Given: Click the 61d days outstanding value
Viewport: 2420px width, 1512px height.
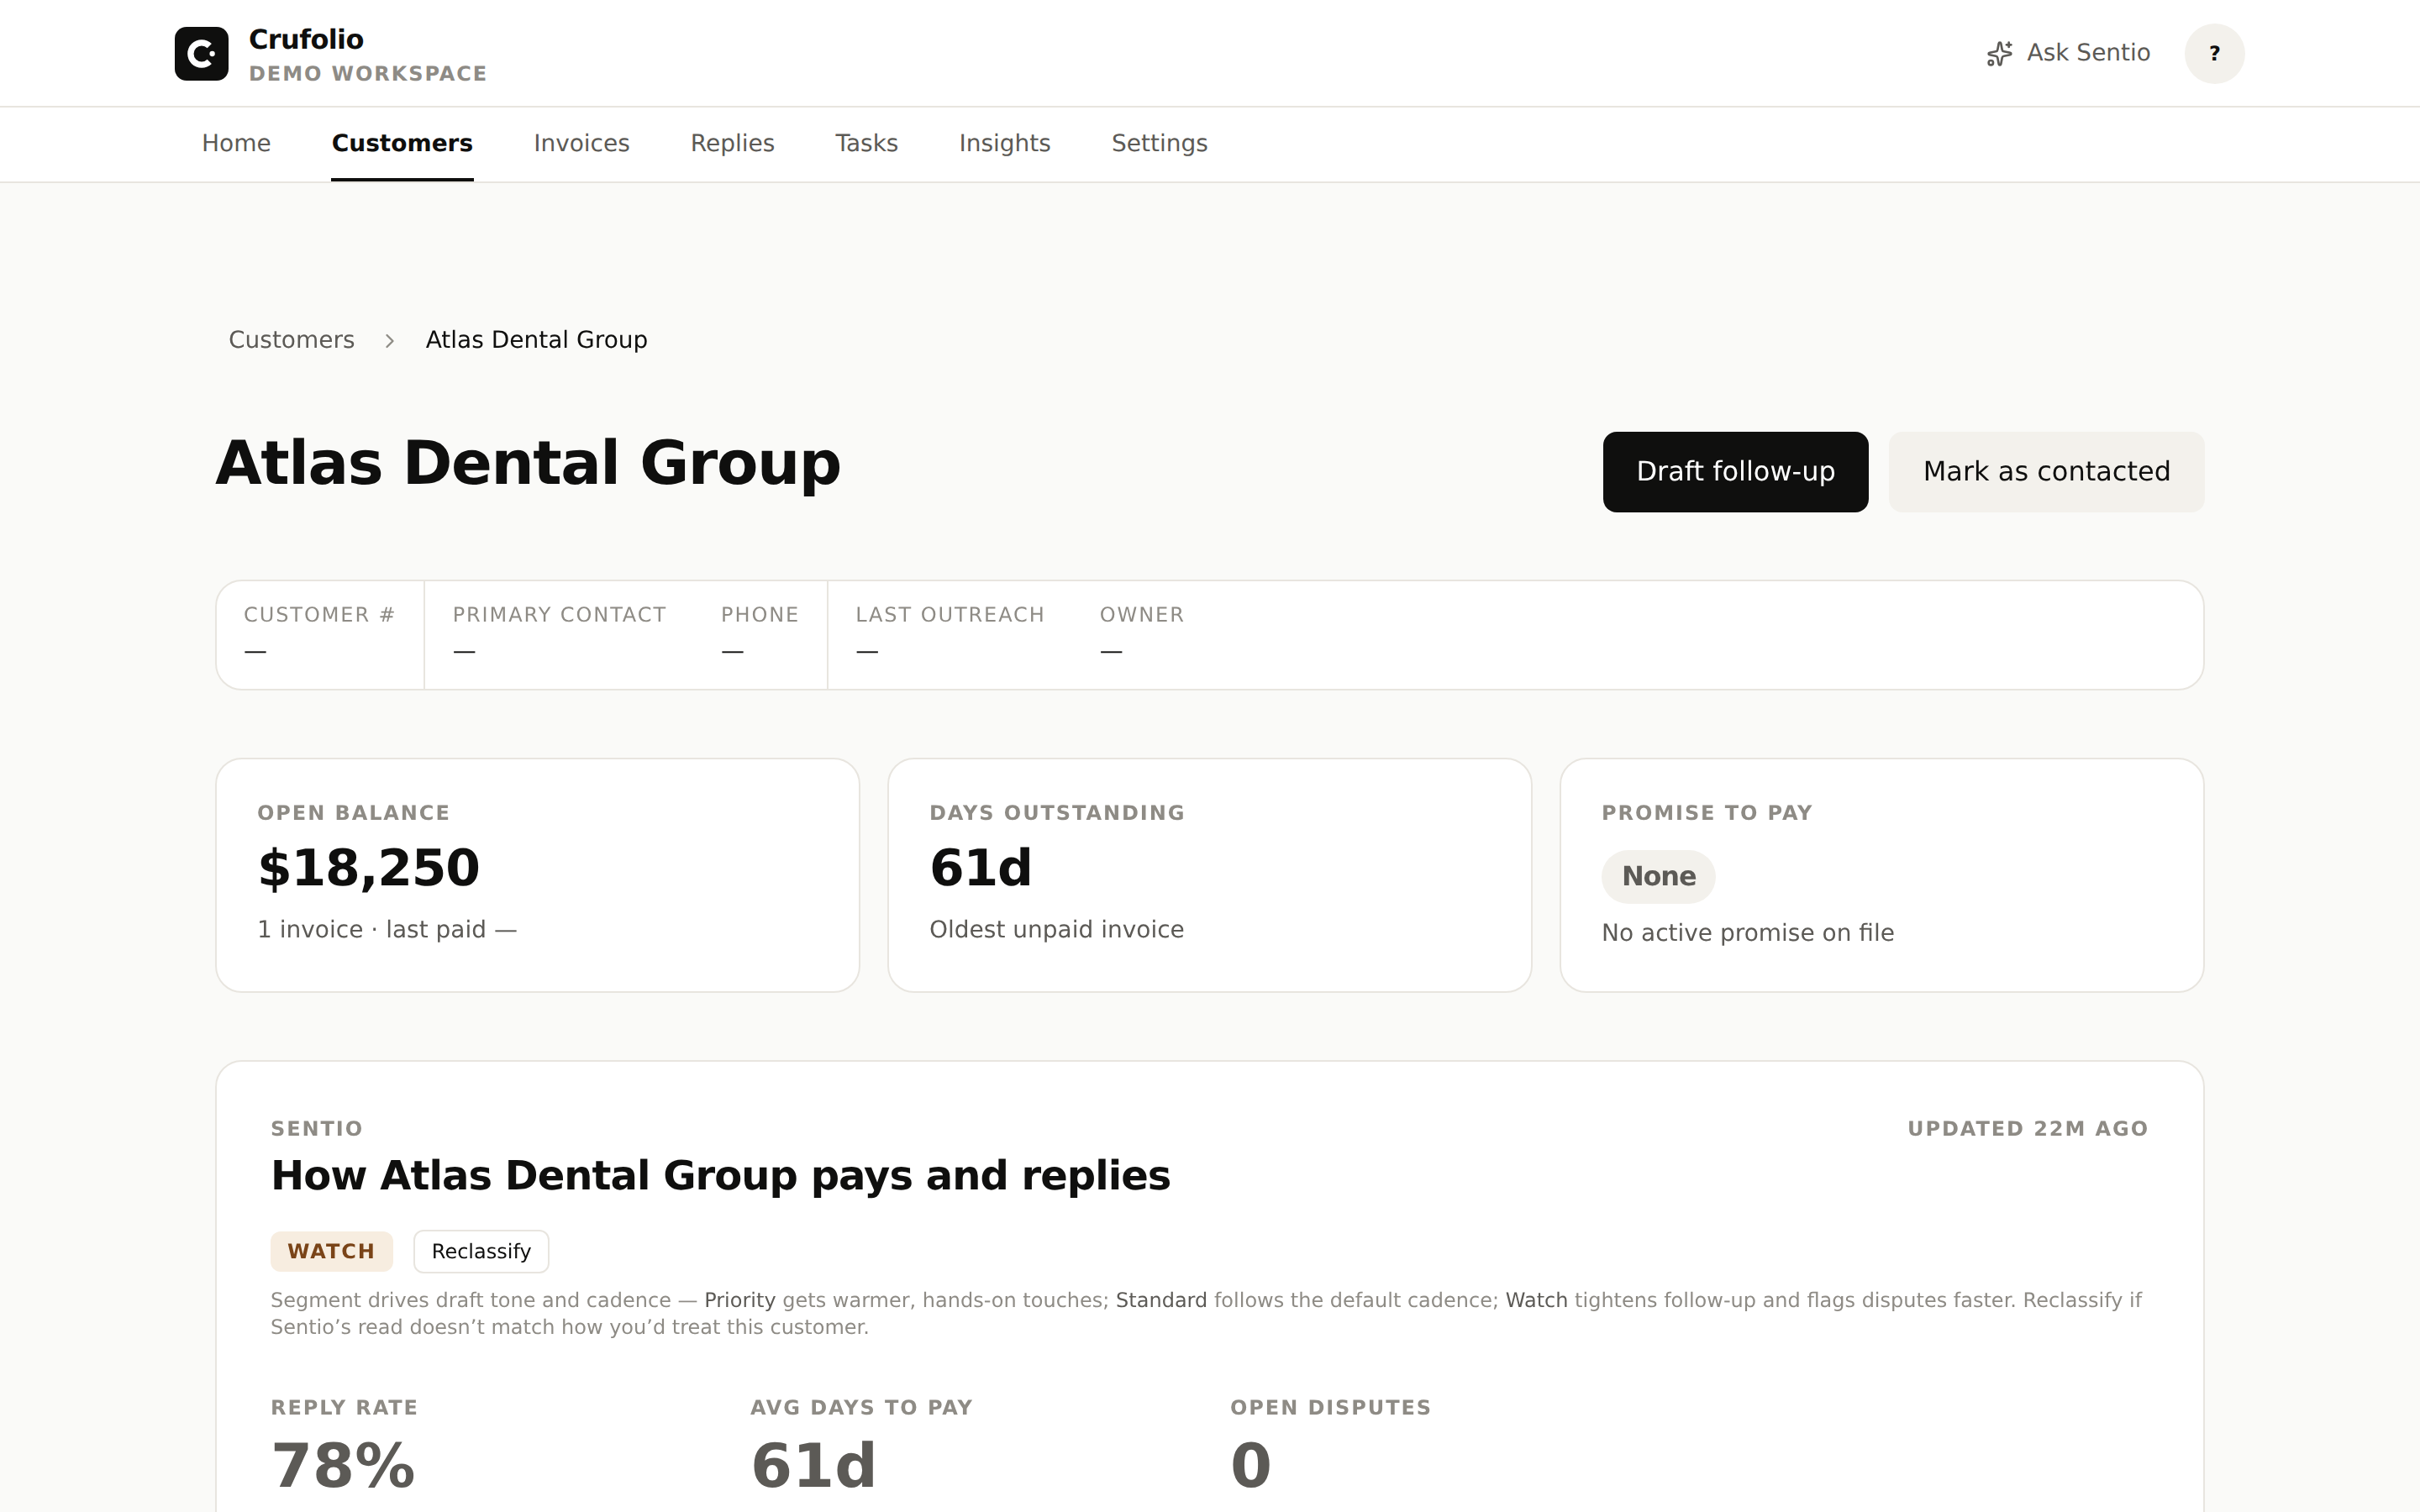Looking at the screenshot, I should (980, 867).
